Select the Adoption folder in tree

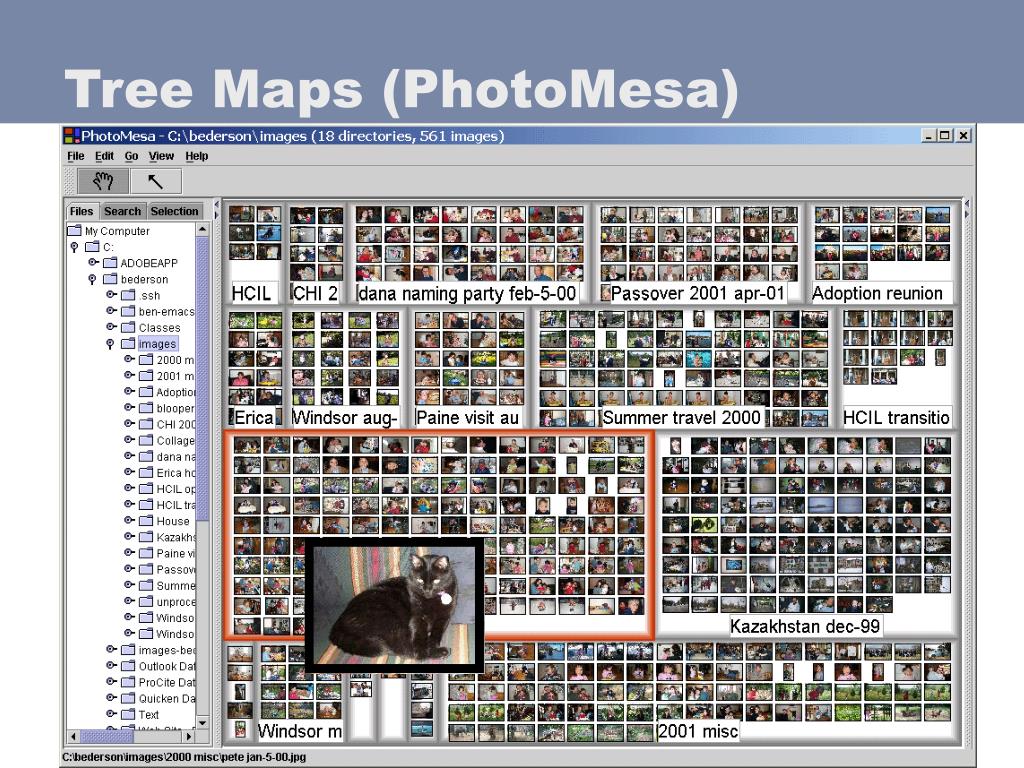point(175,392)
